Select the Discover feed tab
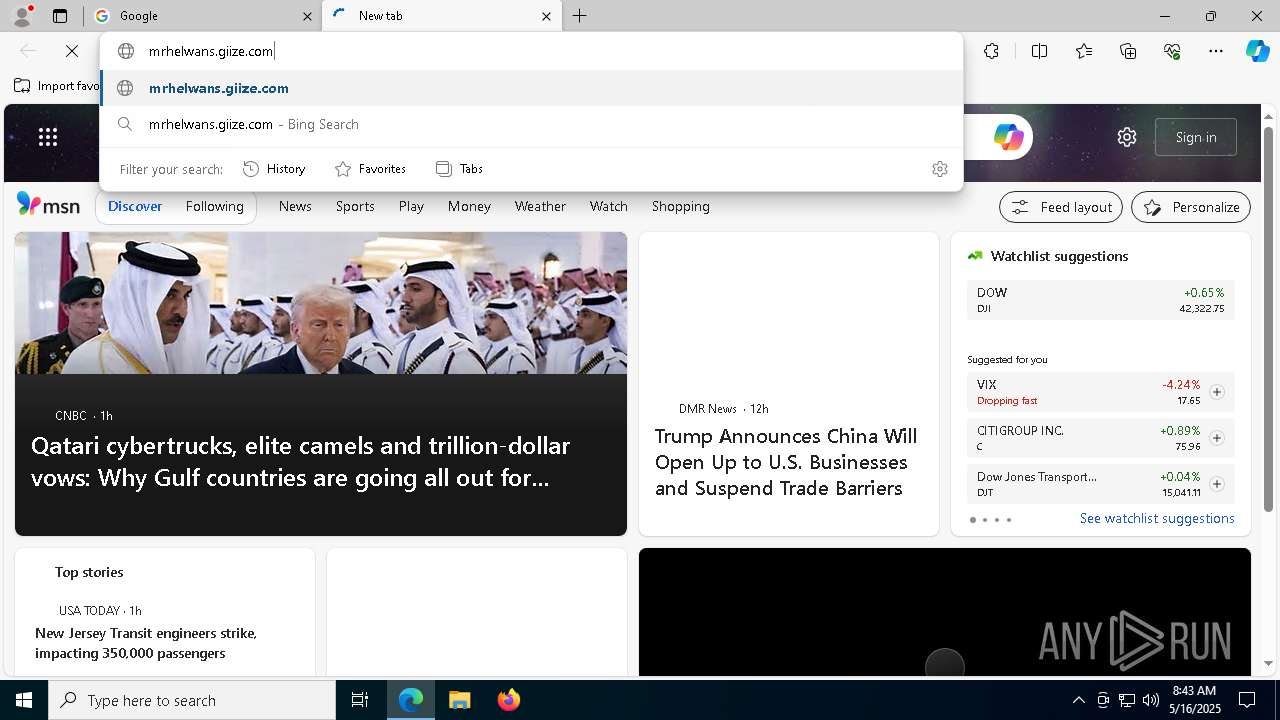The height and width of the screenshot is (720, 1280). click(x=135, y=206)
